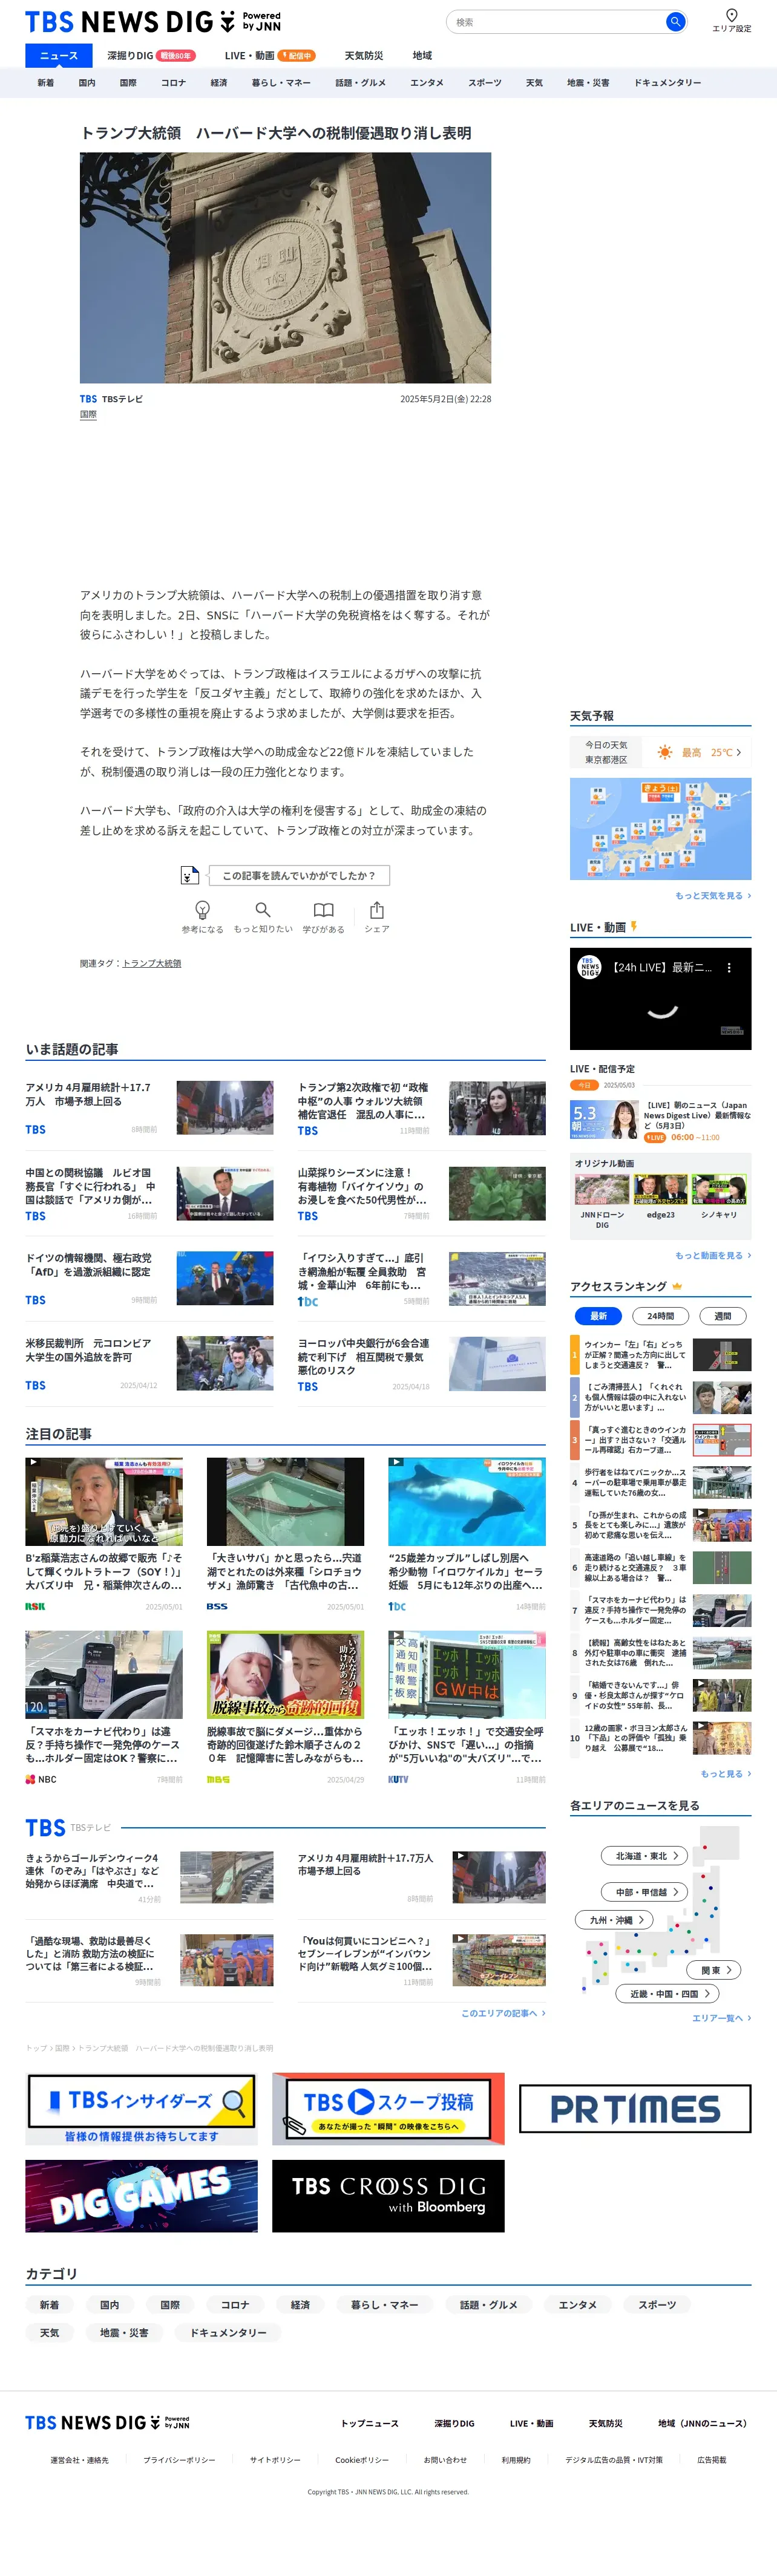Open the ranking もっと見る link
The image size is (777, 2576).
(725, 1774)
